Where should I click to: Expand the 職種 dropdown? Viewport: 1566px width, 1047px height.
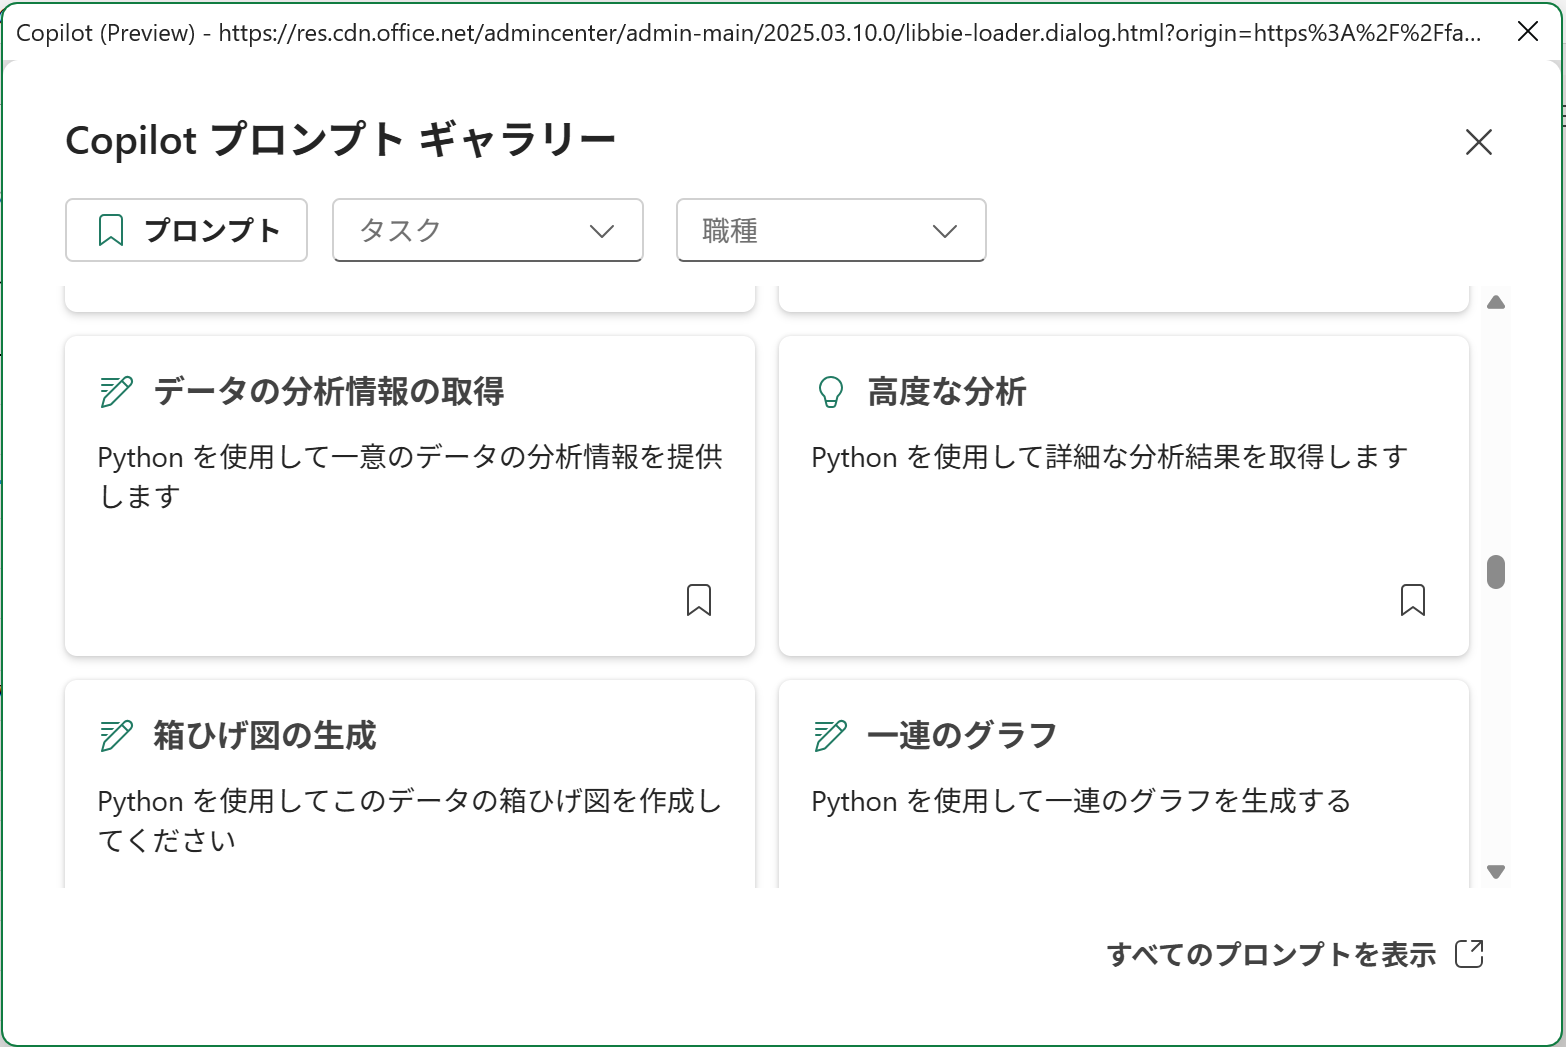pos(830,230)
